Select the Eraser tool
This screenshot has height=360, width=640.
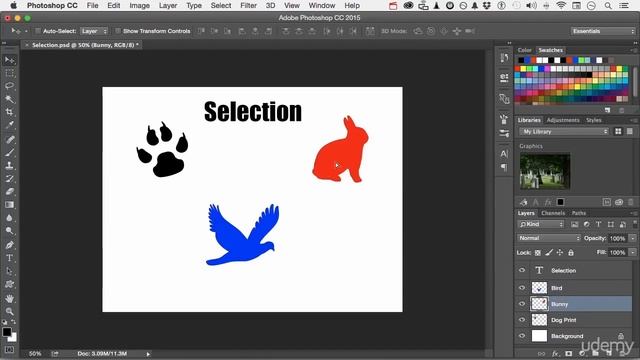click(9, 192)
